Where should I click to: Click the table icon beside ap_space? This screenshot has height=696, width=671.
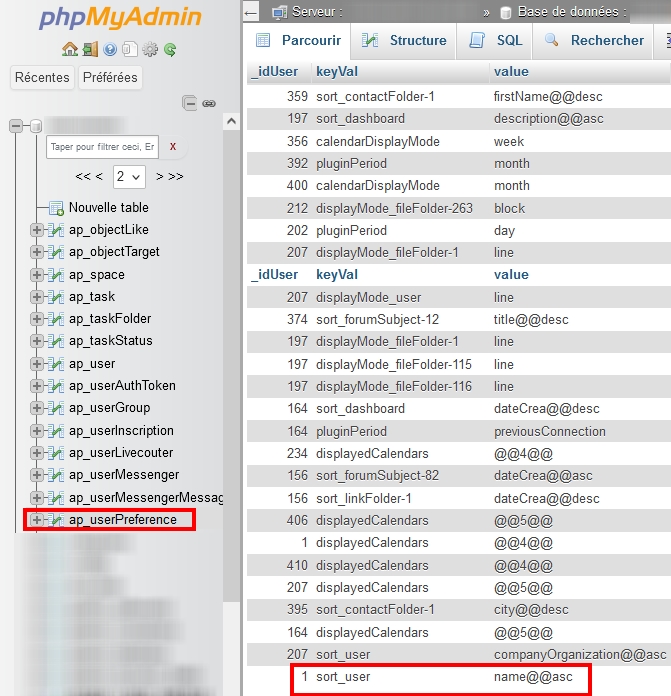pyautogui.click(x=57, y=275)
